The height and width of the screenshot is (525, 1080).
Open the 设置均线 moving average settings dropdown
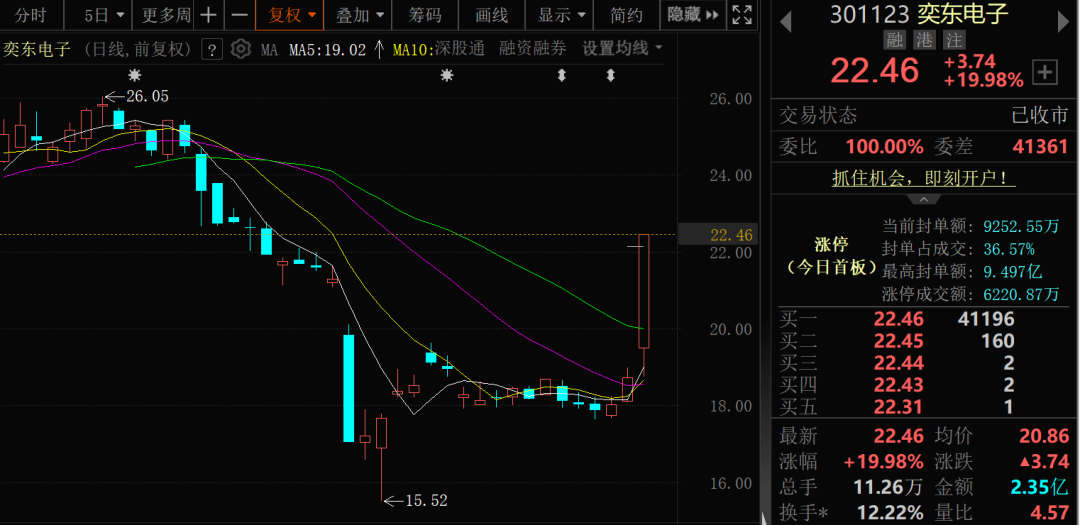pyautogui.click(x=622, y=48)
